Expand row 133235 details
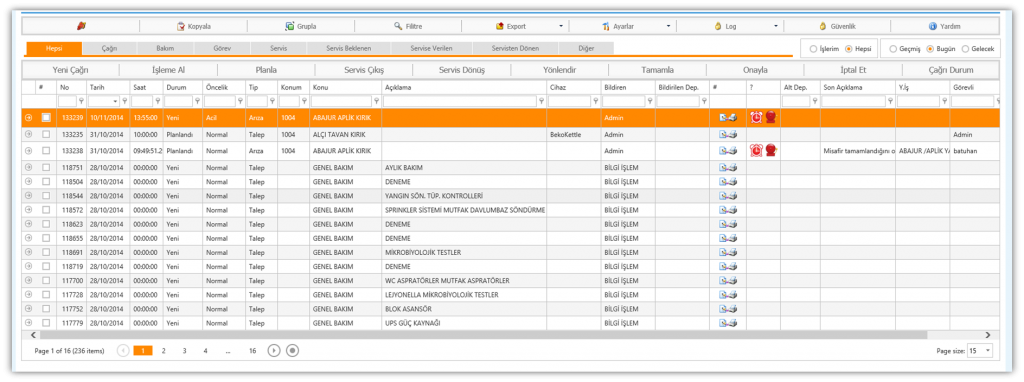1024x382 pixels. pos(29,135)
